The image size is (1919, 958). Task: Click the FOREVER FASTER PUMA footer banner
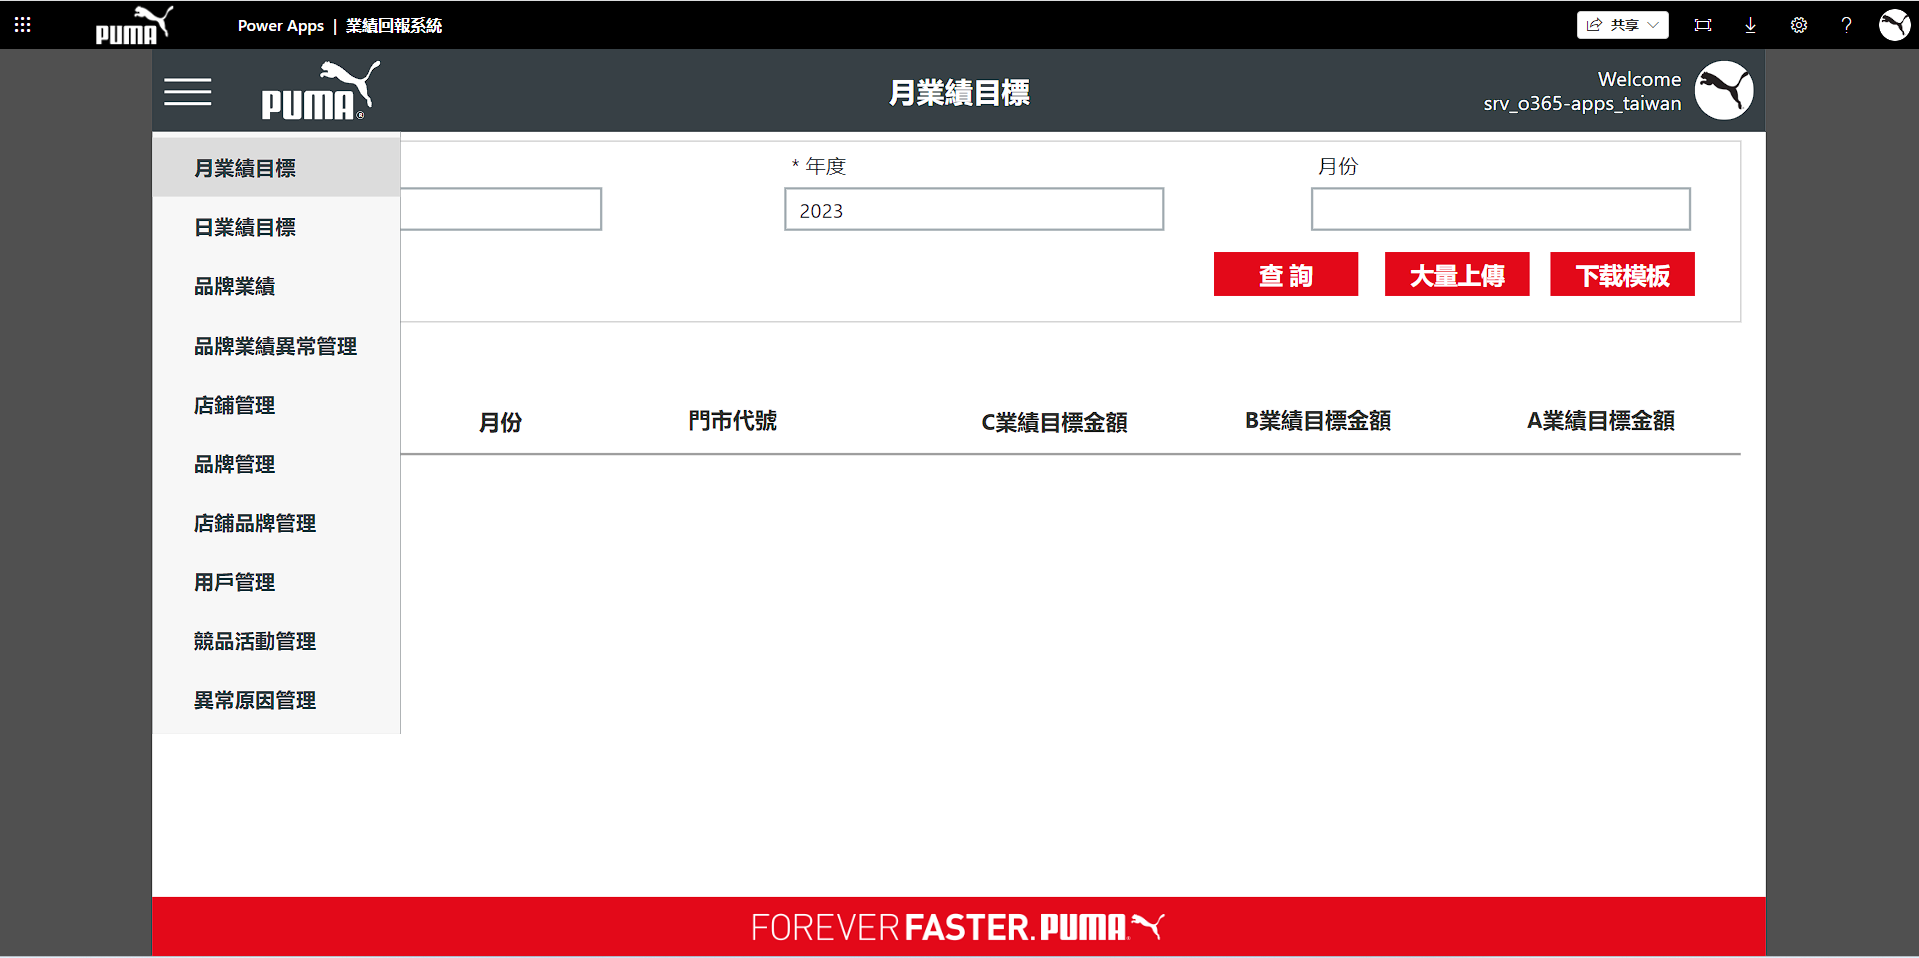click(958, 927)
